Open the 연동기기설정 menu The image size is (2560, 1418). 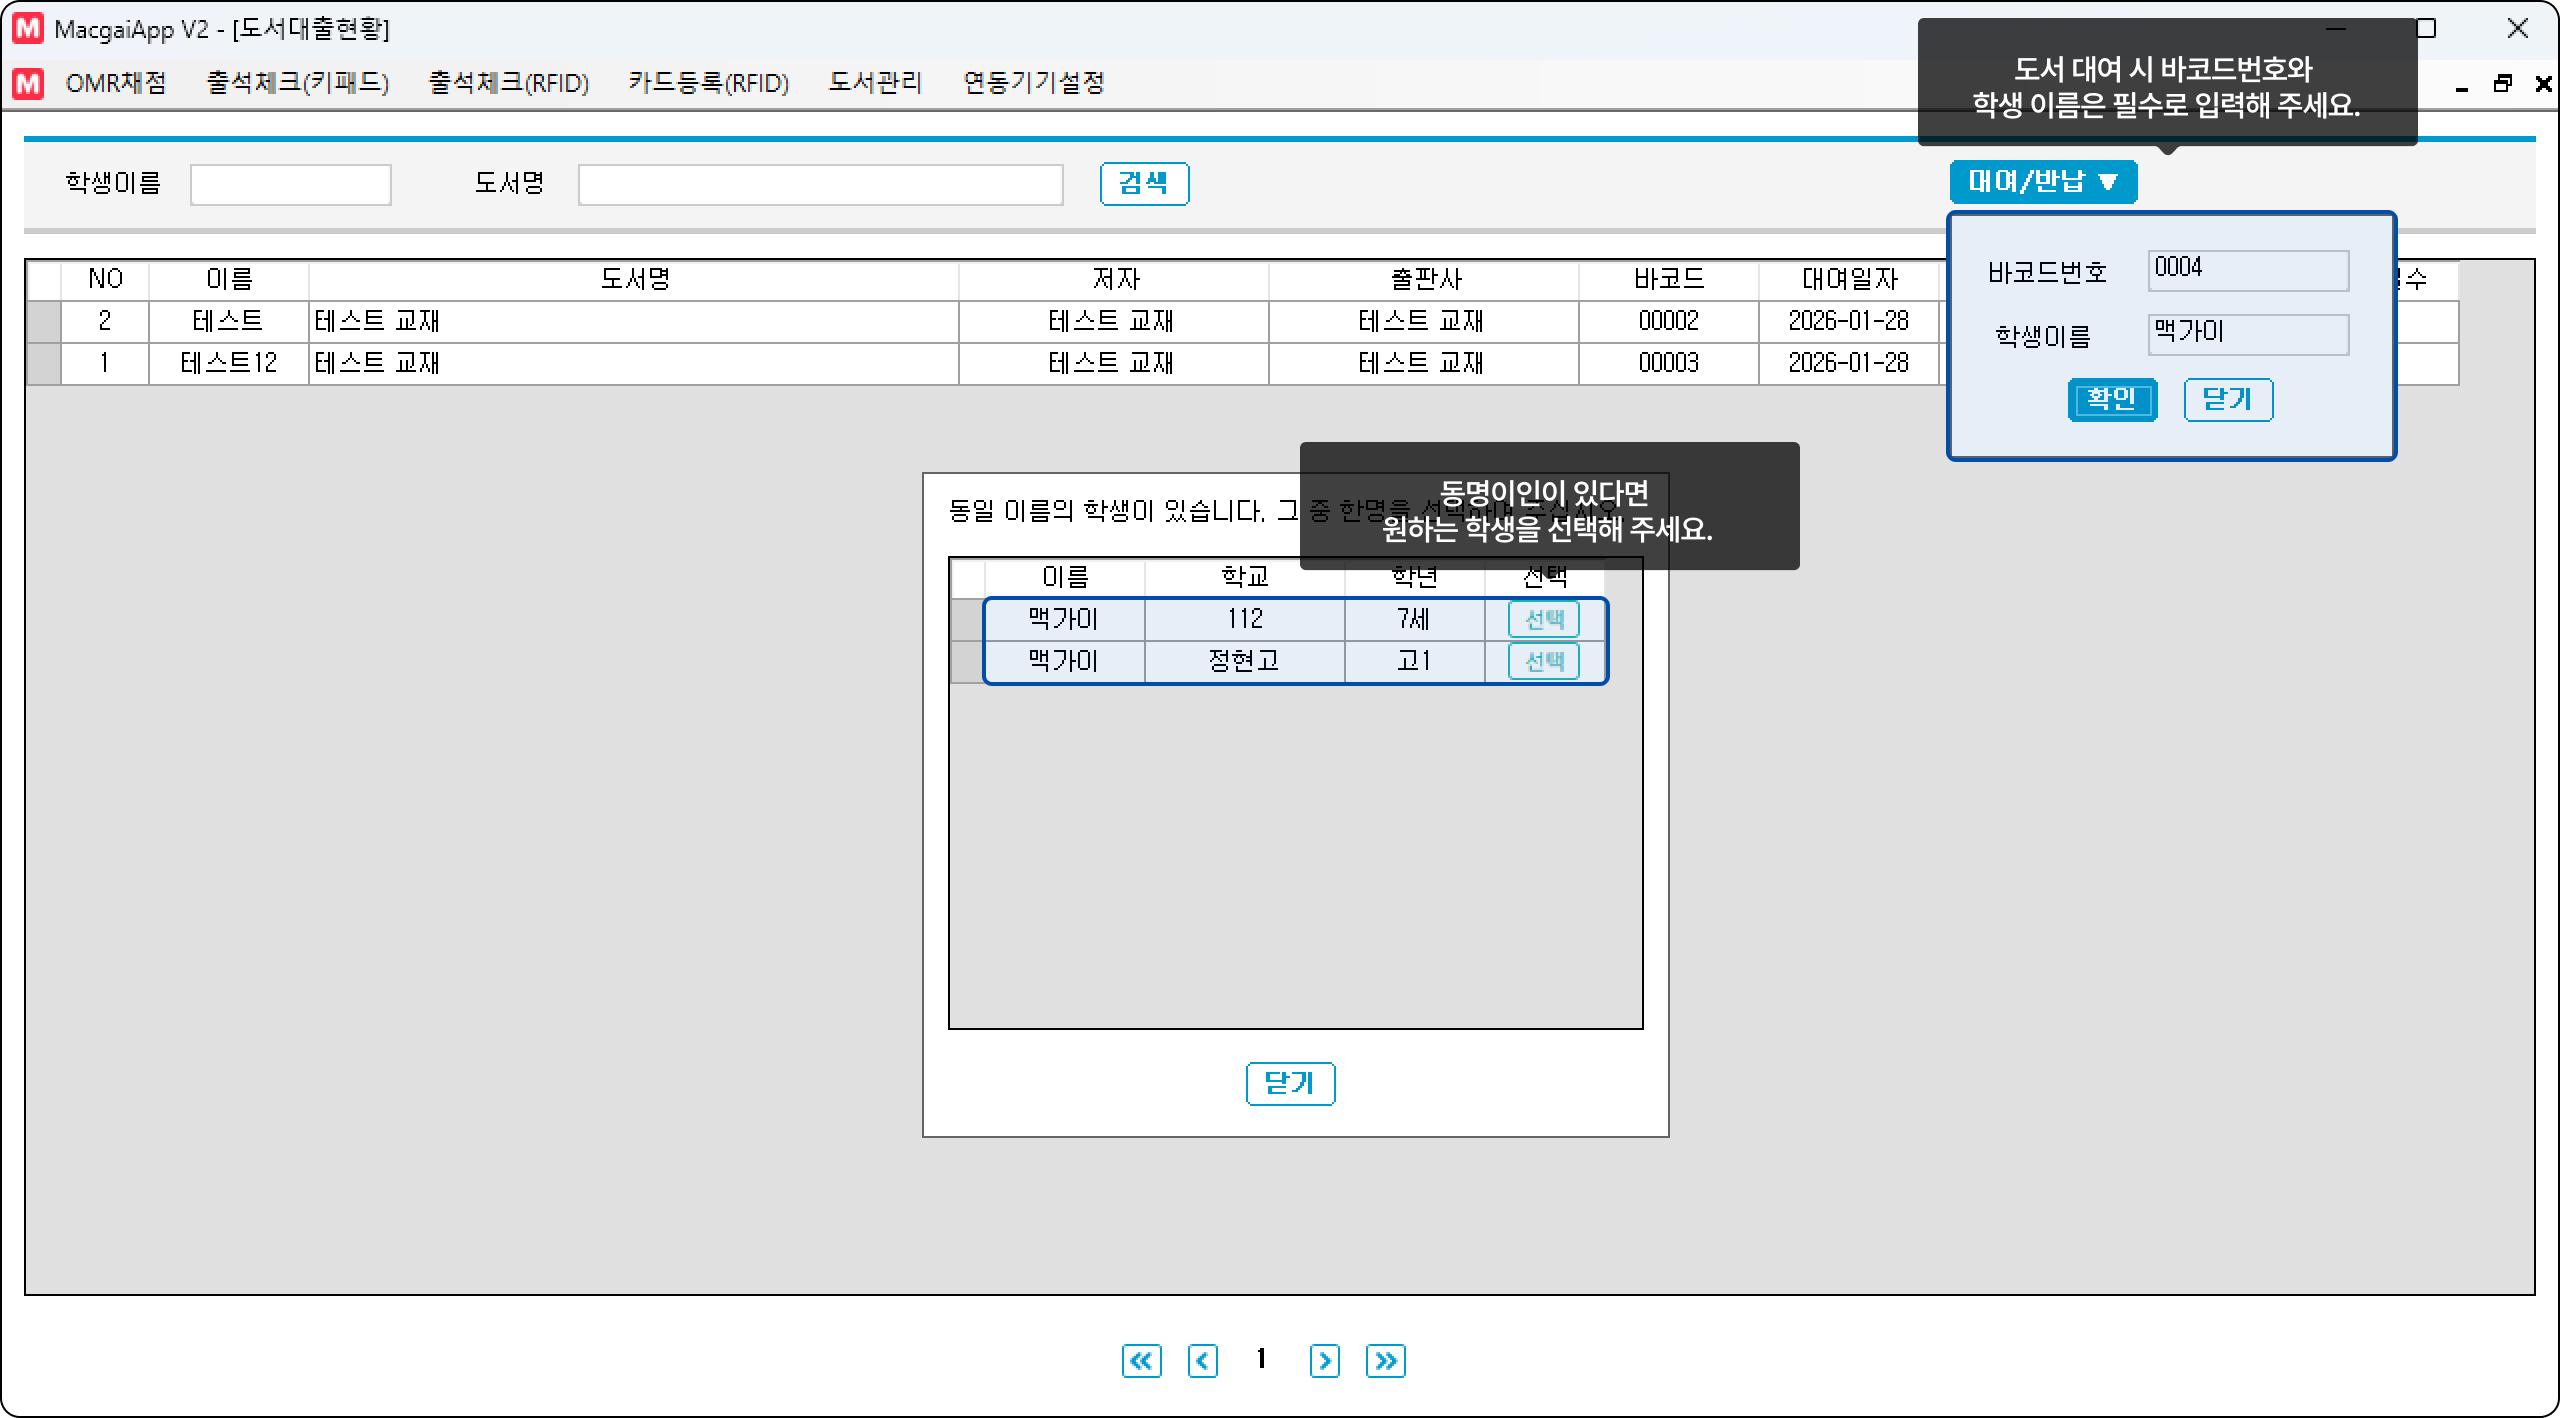click(1033, 83)
